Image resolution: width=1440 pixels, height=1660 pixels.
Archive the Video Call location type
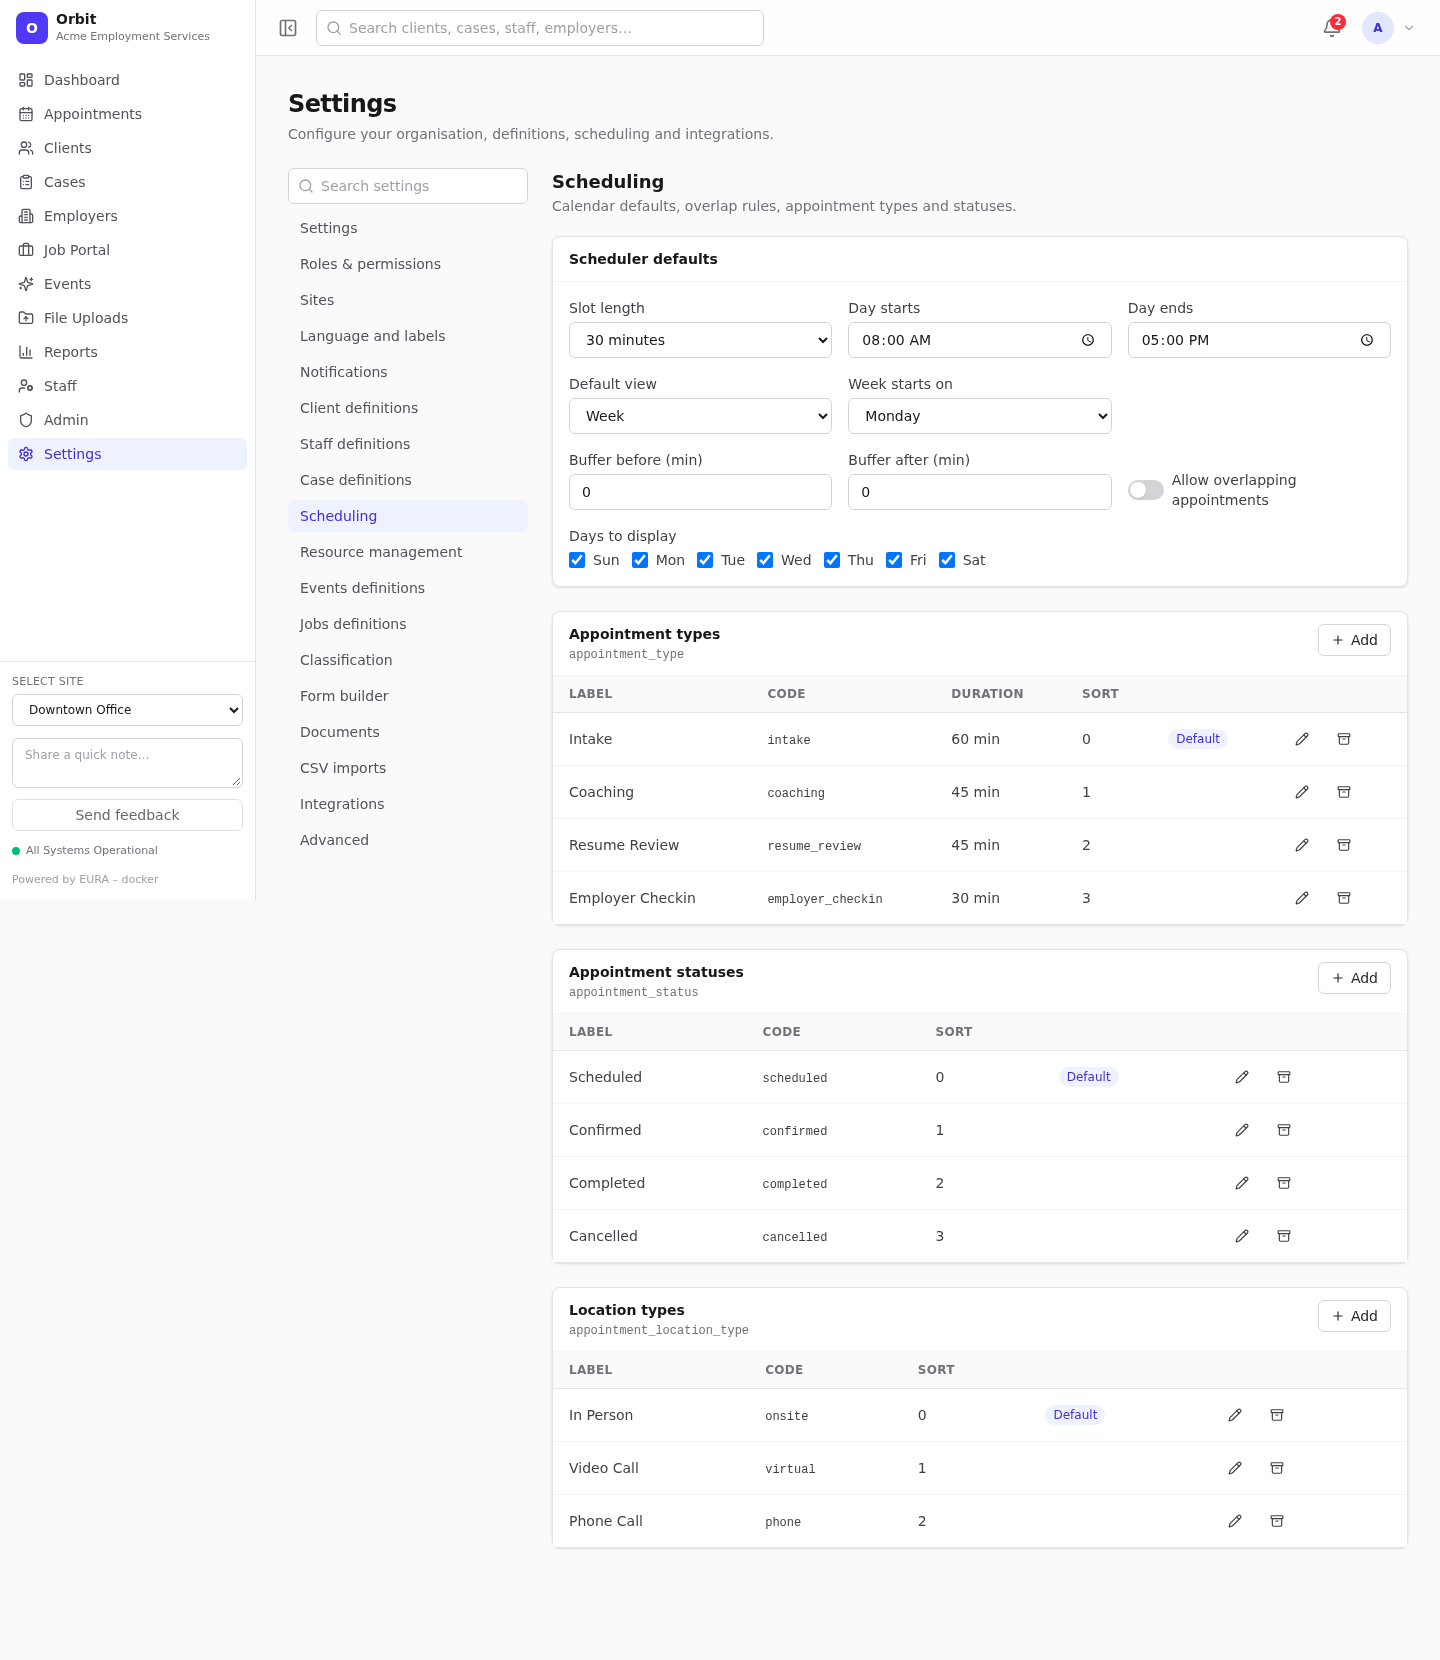[x=1277, y=1468]
